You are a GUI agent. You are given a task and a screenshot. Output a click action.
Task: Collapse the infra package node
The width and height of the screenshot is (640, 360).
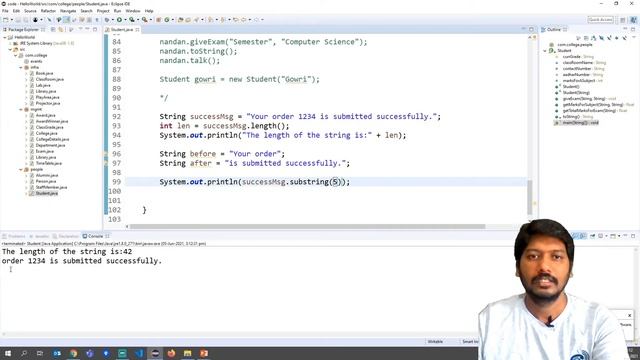coord(21,67)
